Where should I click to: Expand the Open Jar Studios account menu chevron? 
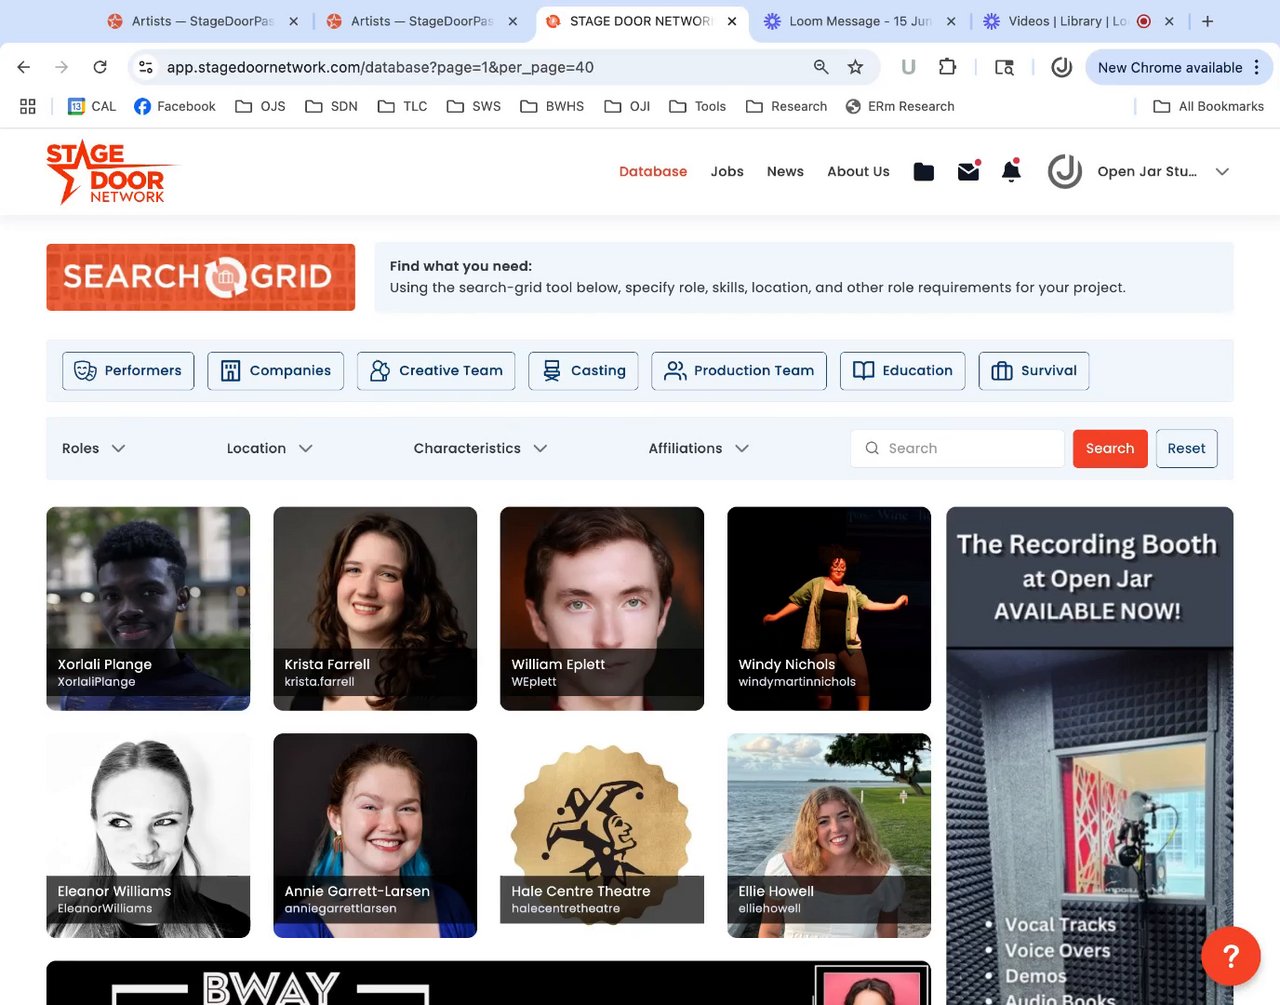[1222, 172]
